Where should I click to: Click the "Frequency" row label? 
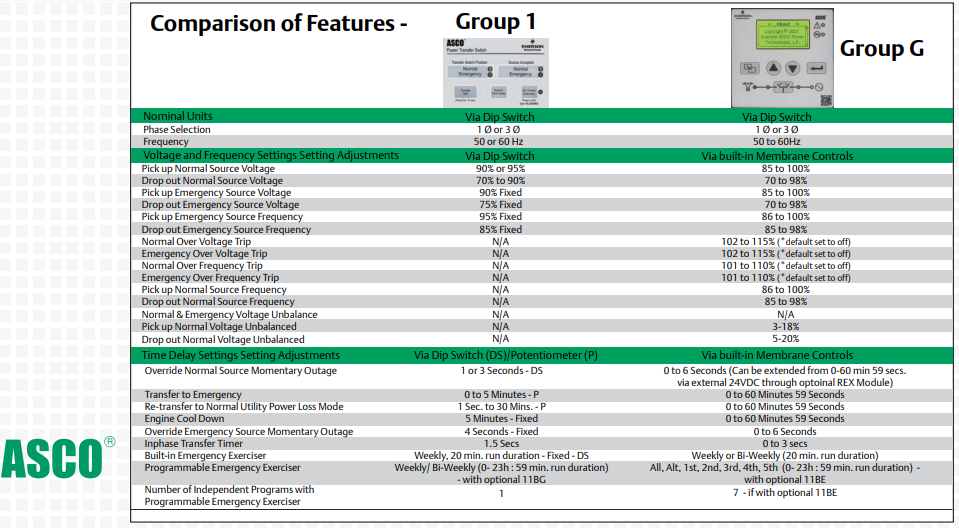pyautogui.click(x=166, y=142)
